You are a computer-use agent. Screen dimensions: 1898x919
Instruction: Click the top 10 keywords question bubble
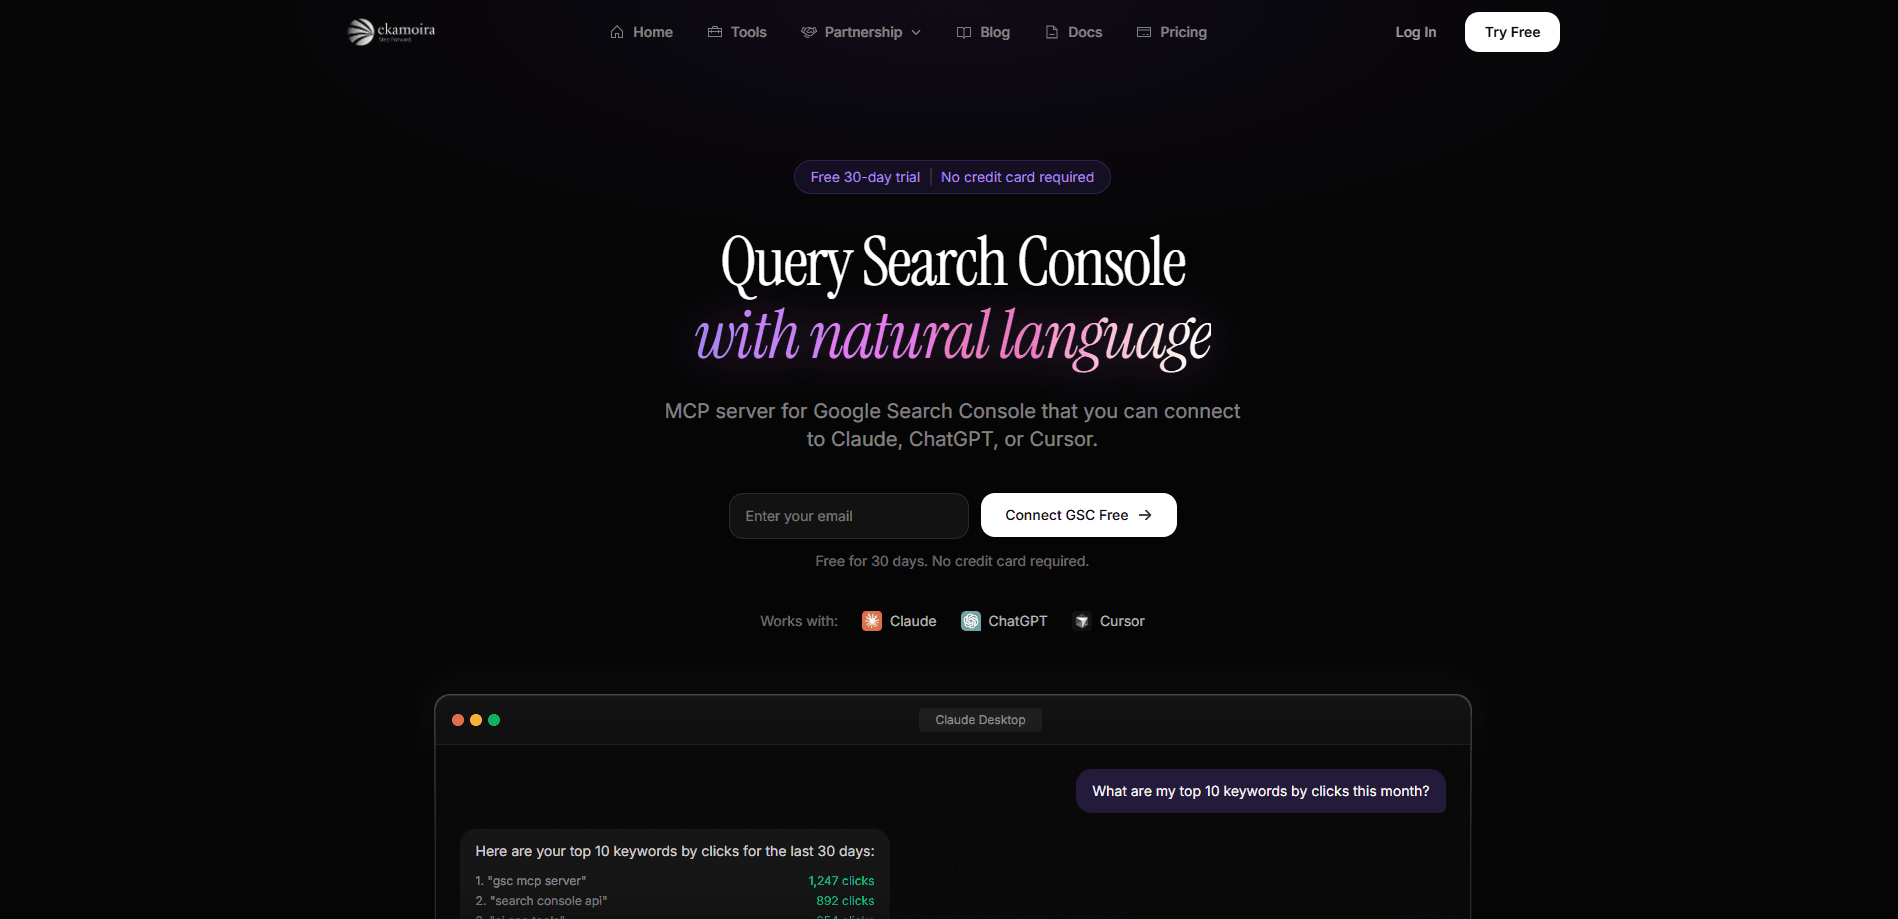(1261, 791)
